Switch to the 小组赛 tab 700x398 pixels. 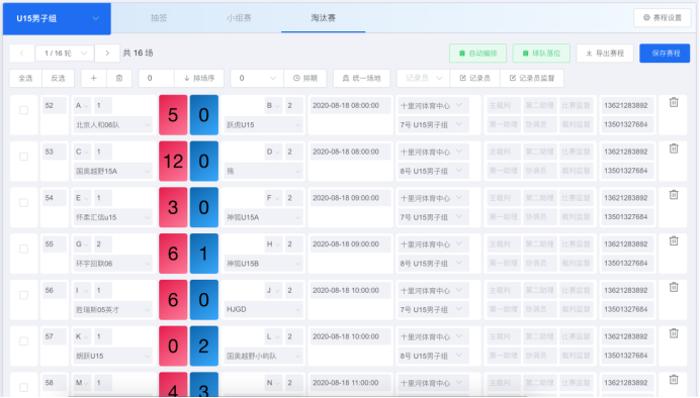click(x=239, y=18)
